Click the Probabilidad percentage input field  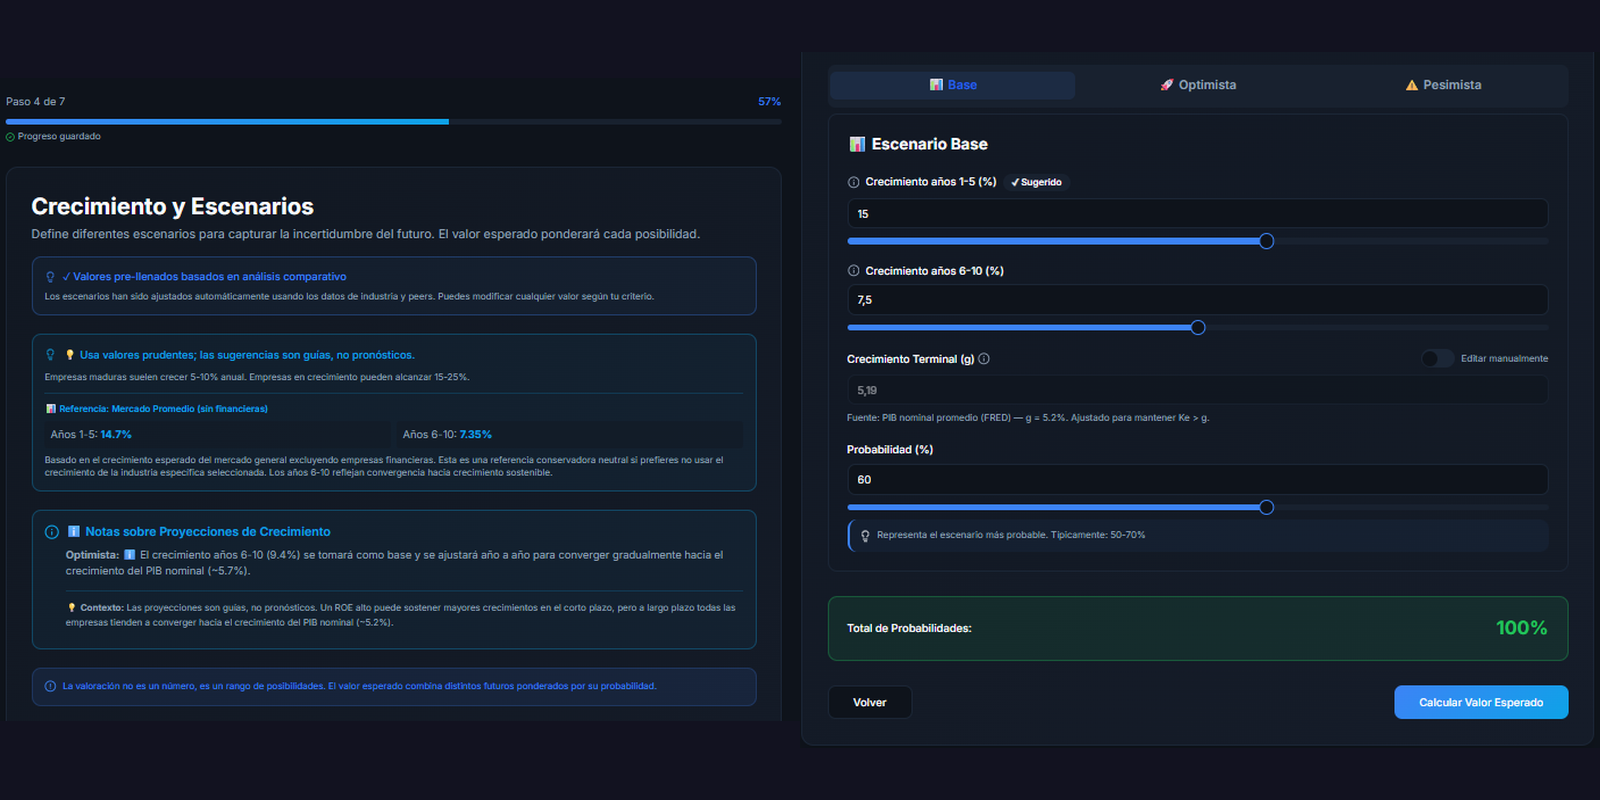(x=1197, y=480)
